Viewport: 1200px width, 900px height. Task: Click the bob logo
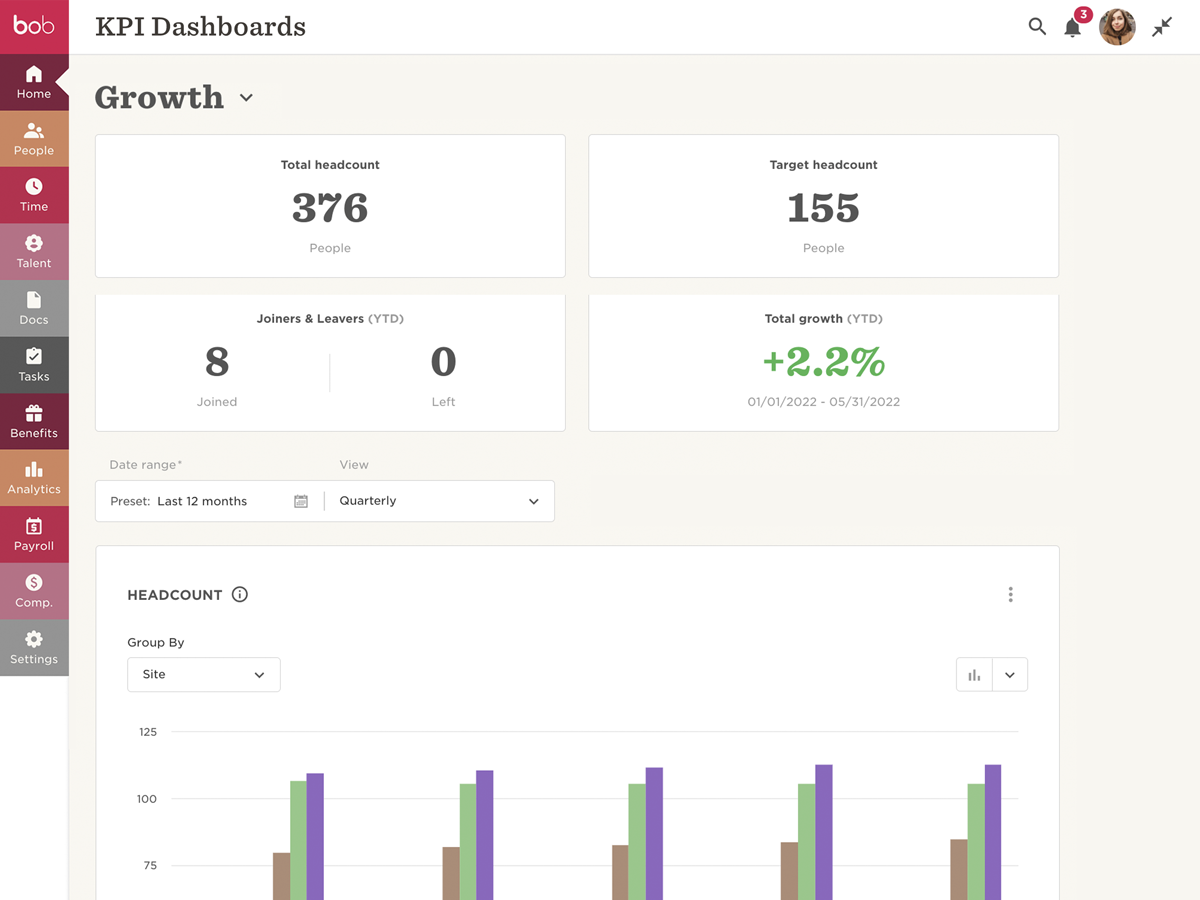click(x=34, y=26)
